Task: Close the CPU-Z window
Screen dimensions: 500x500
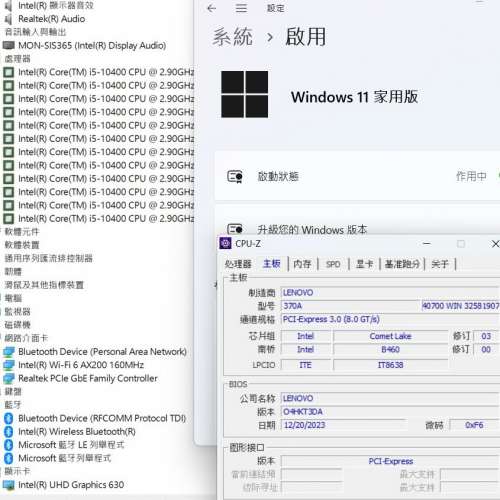Action: 495,244
